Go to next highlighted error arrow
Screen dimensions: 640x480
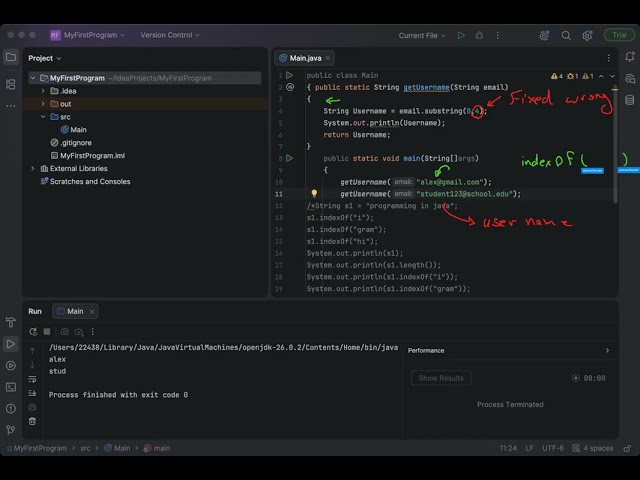(612, 76)
